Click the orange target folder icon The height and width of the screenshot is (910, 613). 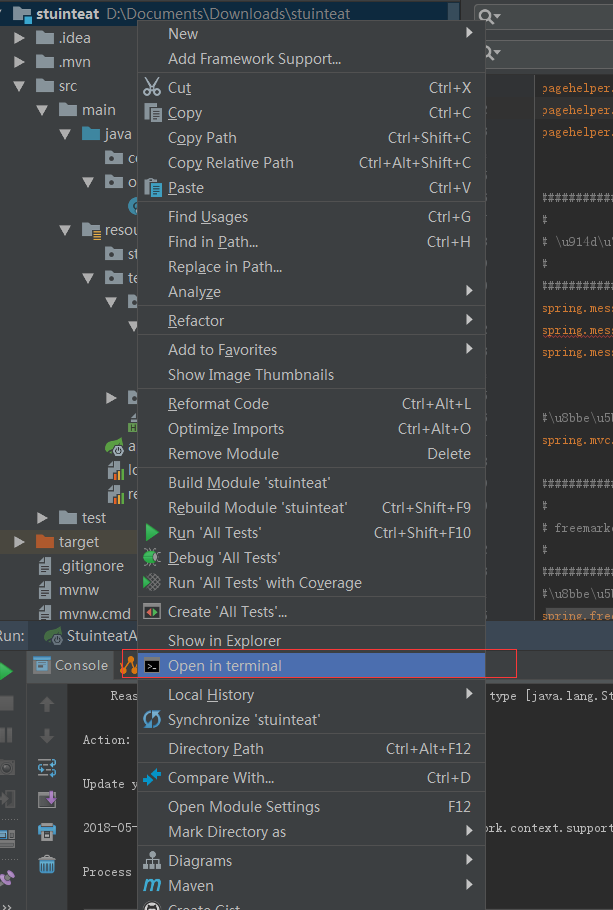tap(45, 541)
